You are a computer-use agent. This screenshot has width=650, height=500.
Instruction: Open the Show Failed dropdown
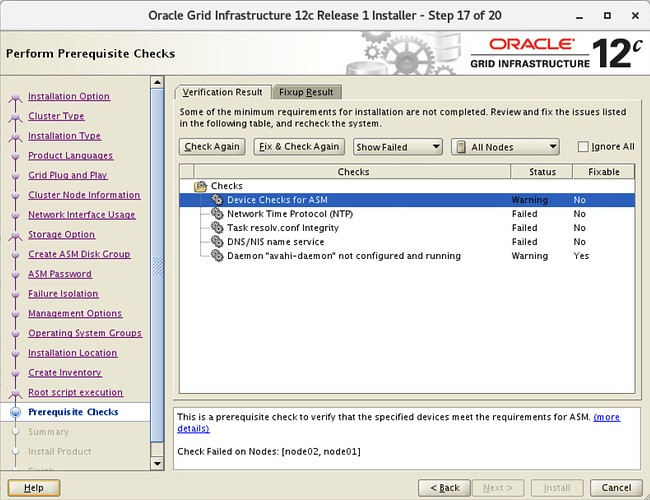[398, 147]
